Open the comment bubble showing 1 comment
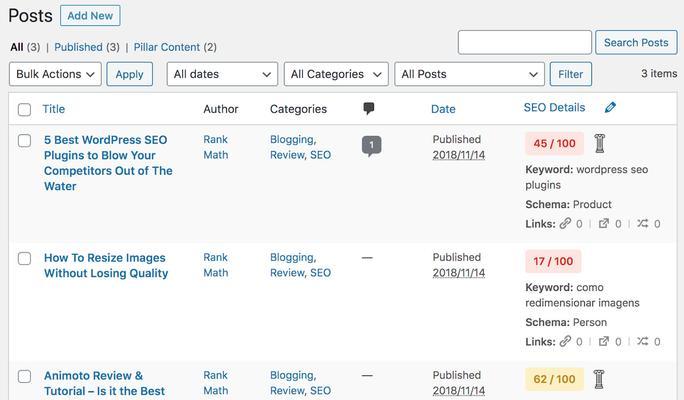This screenshot has width=684, height=400. (x=372, y=146)
